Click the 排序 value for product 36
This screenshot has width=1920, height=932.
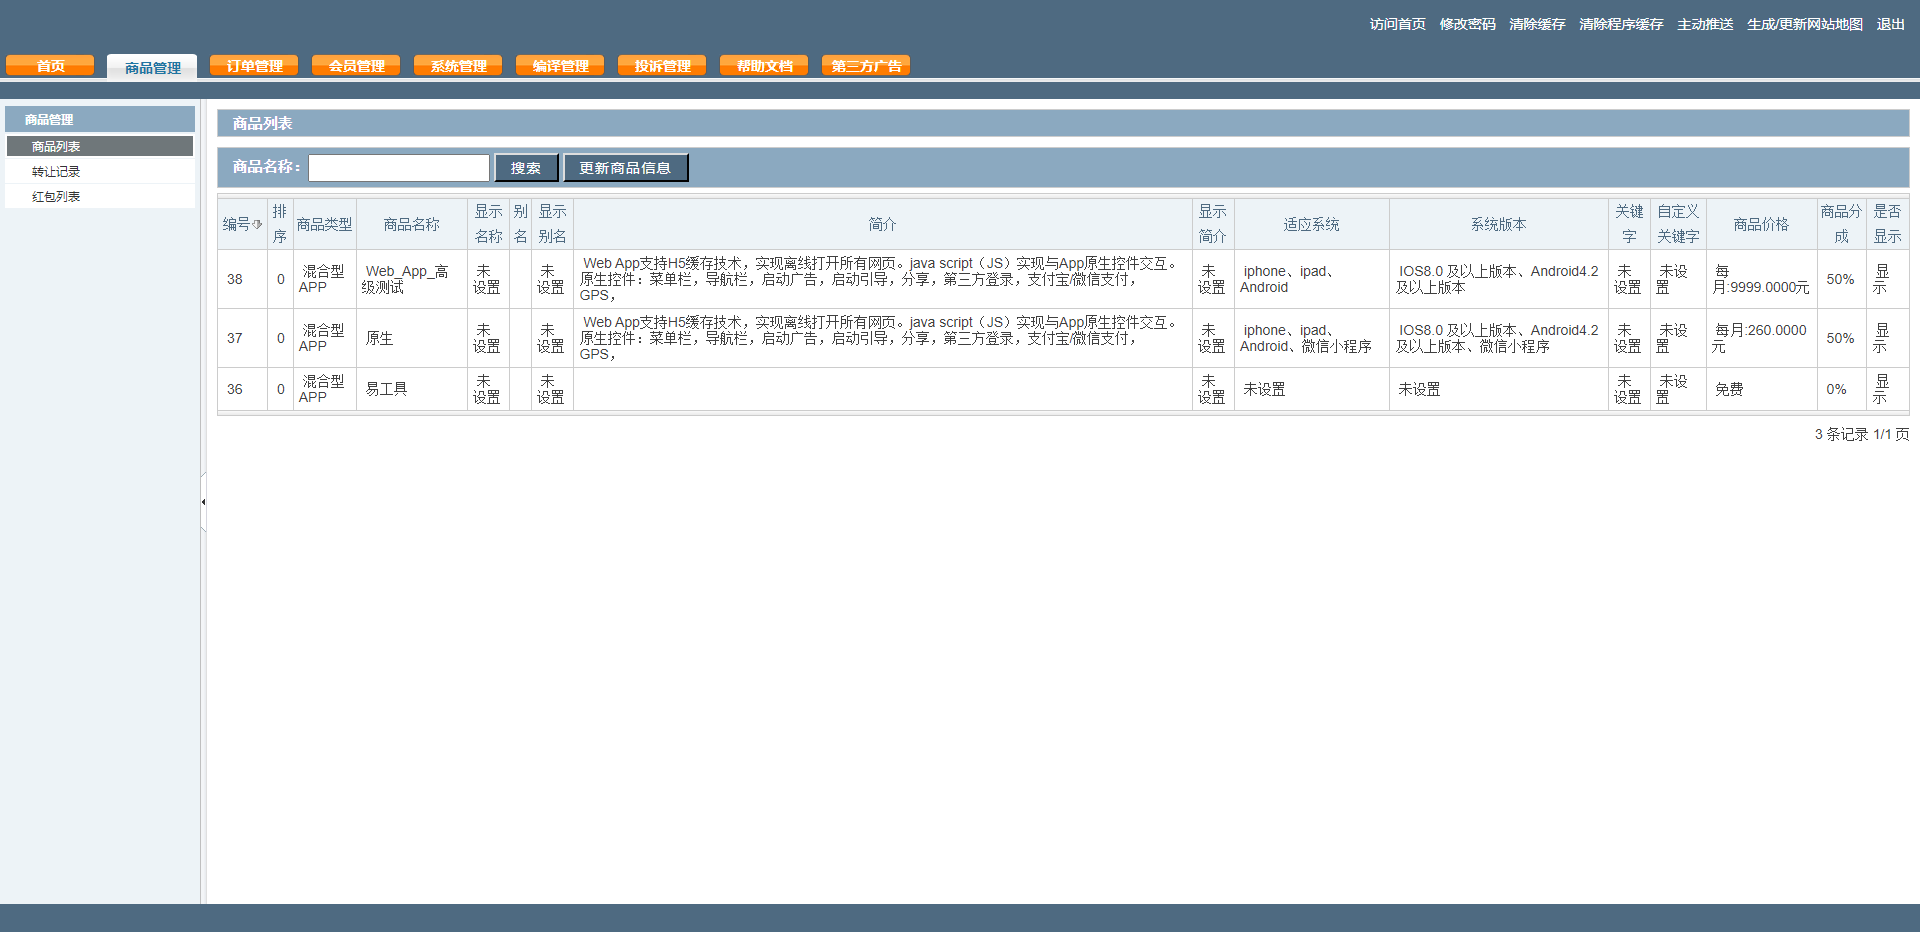point(280,389)
